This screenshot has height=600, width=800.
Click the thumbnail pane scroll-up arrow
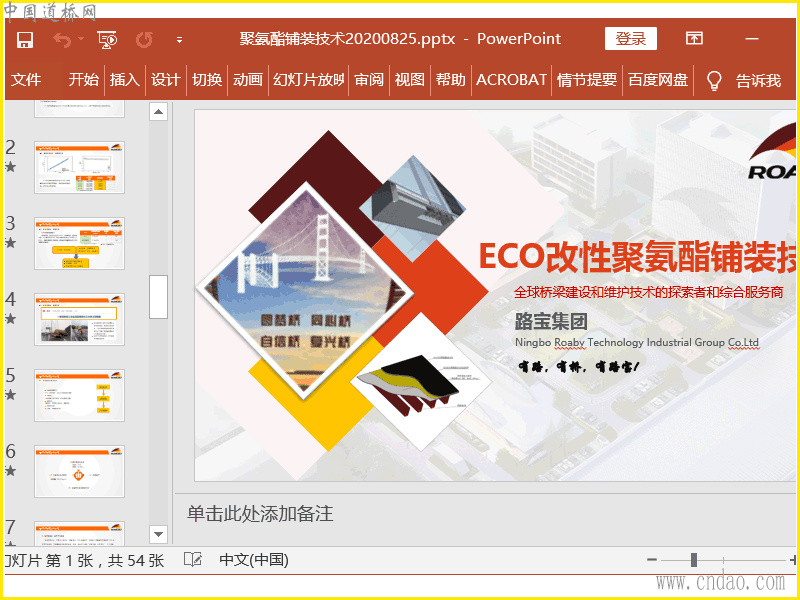tap(159, 112)
